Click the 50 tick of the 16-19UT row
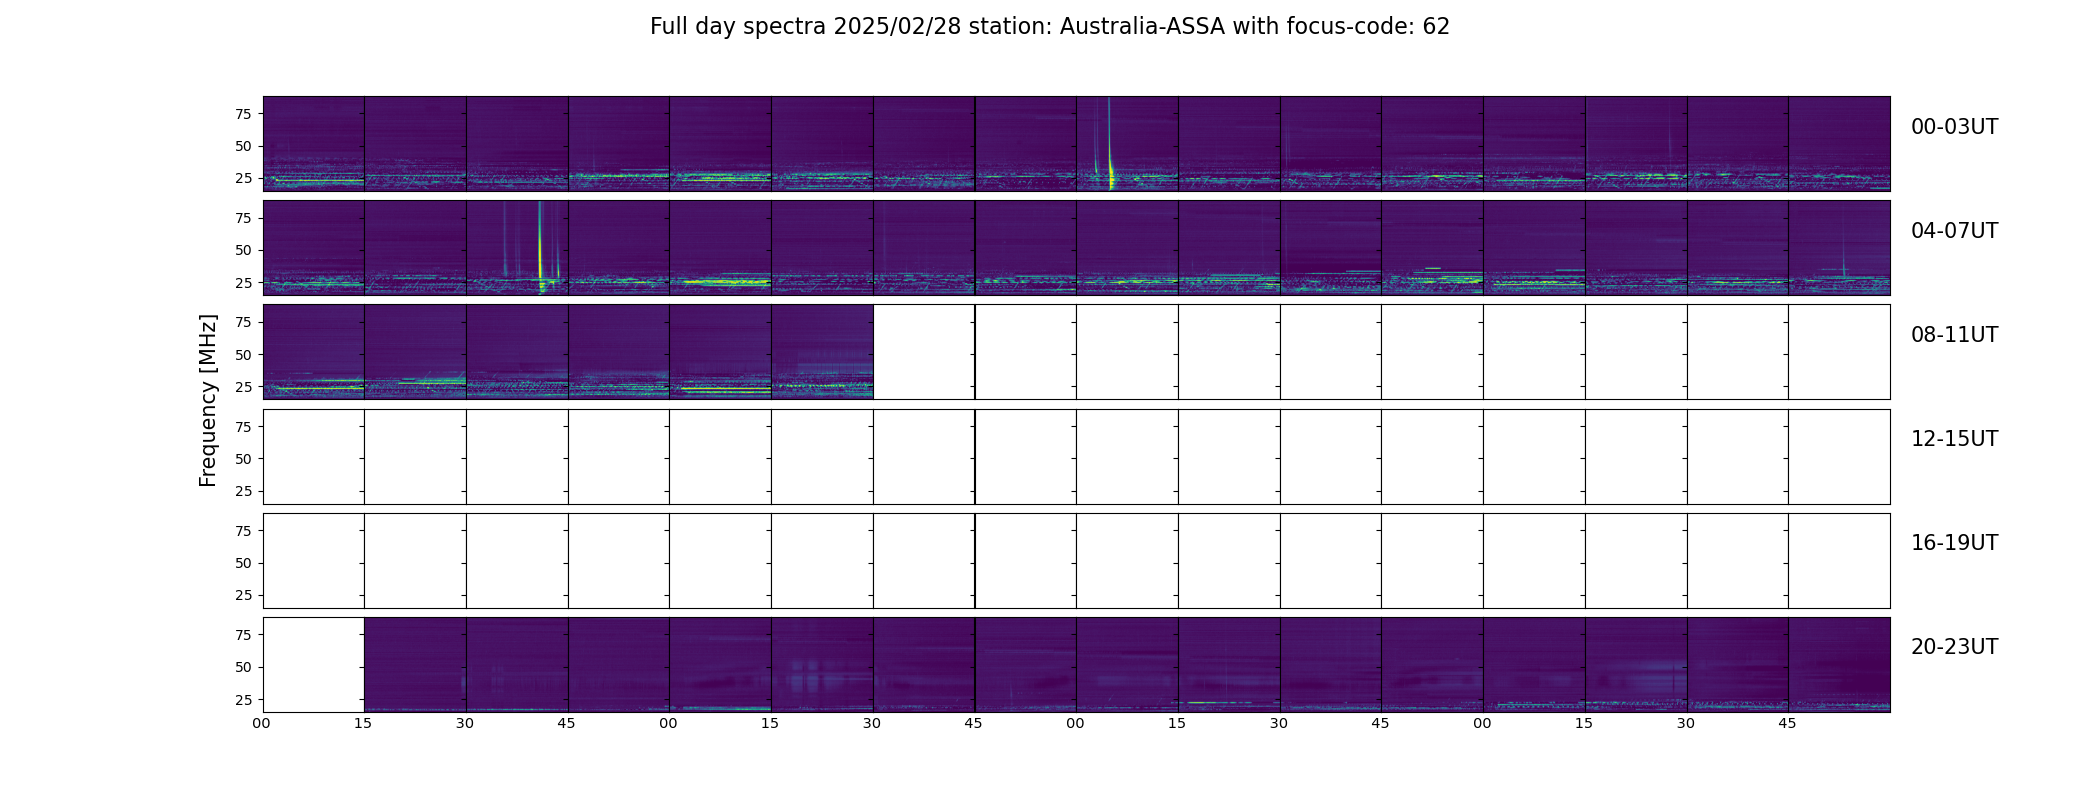The width and height of the screenshot is (2100, 800). tap(243, 563)
